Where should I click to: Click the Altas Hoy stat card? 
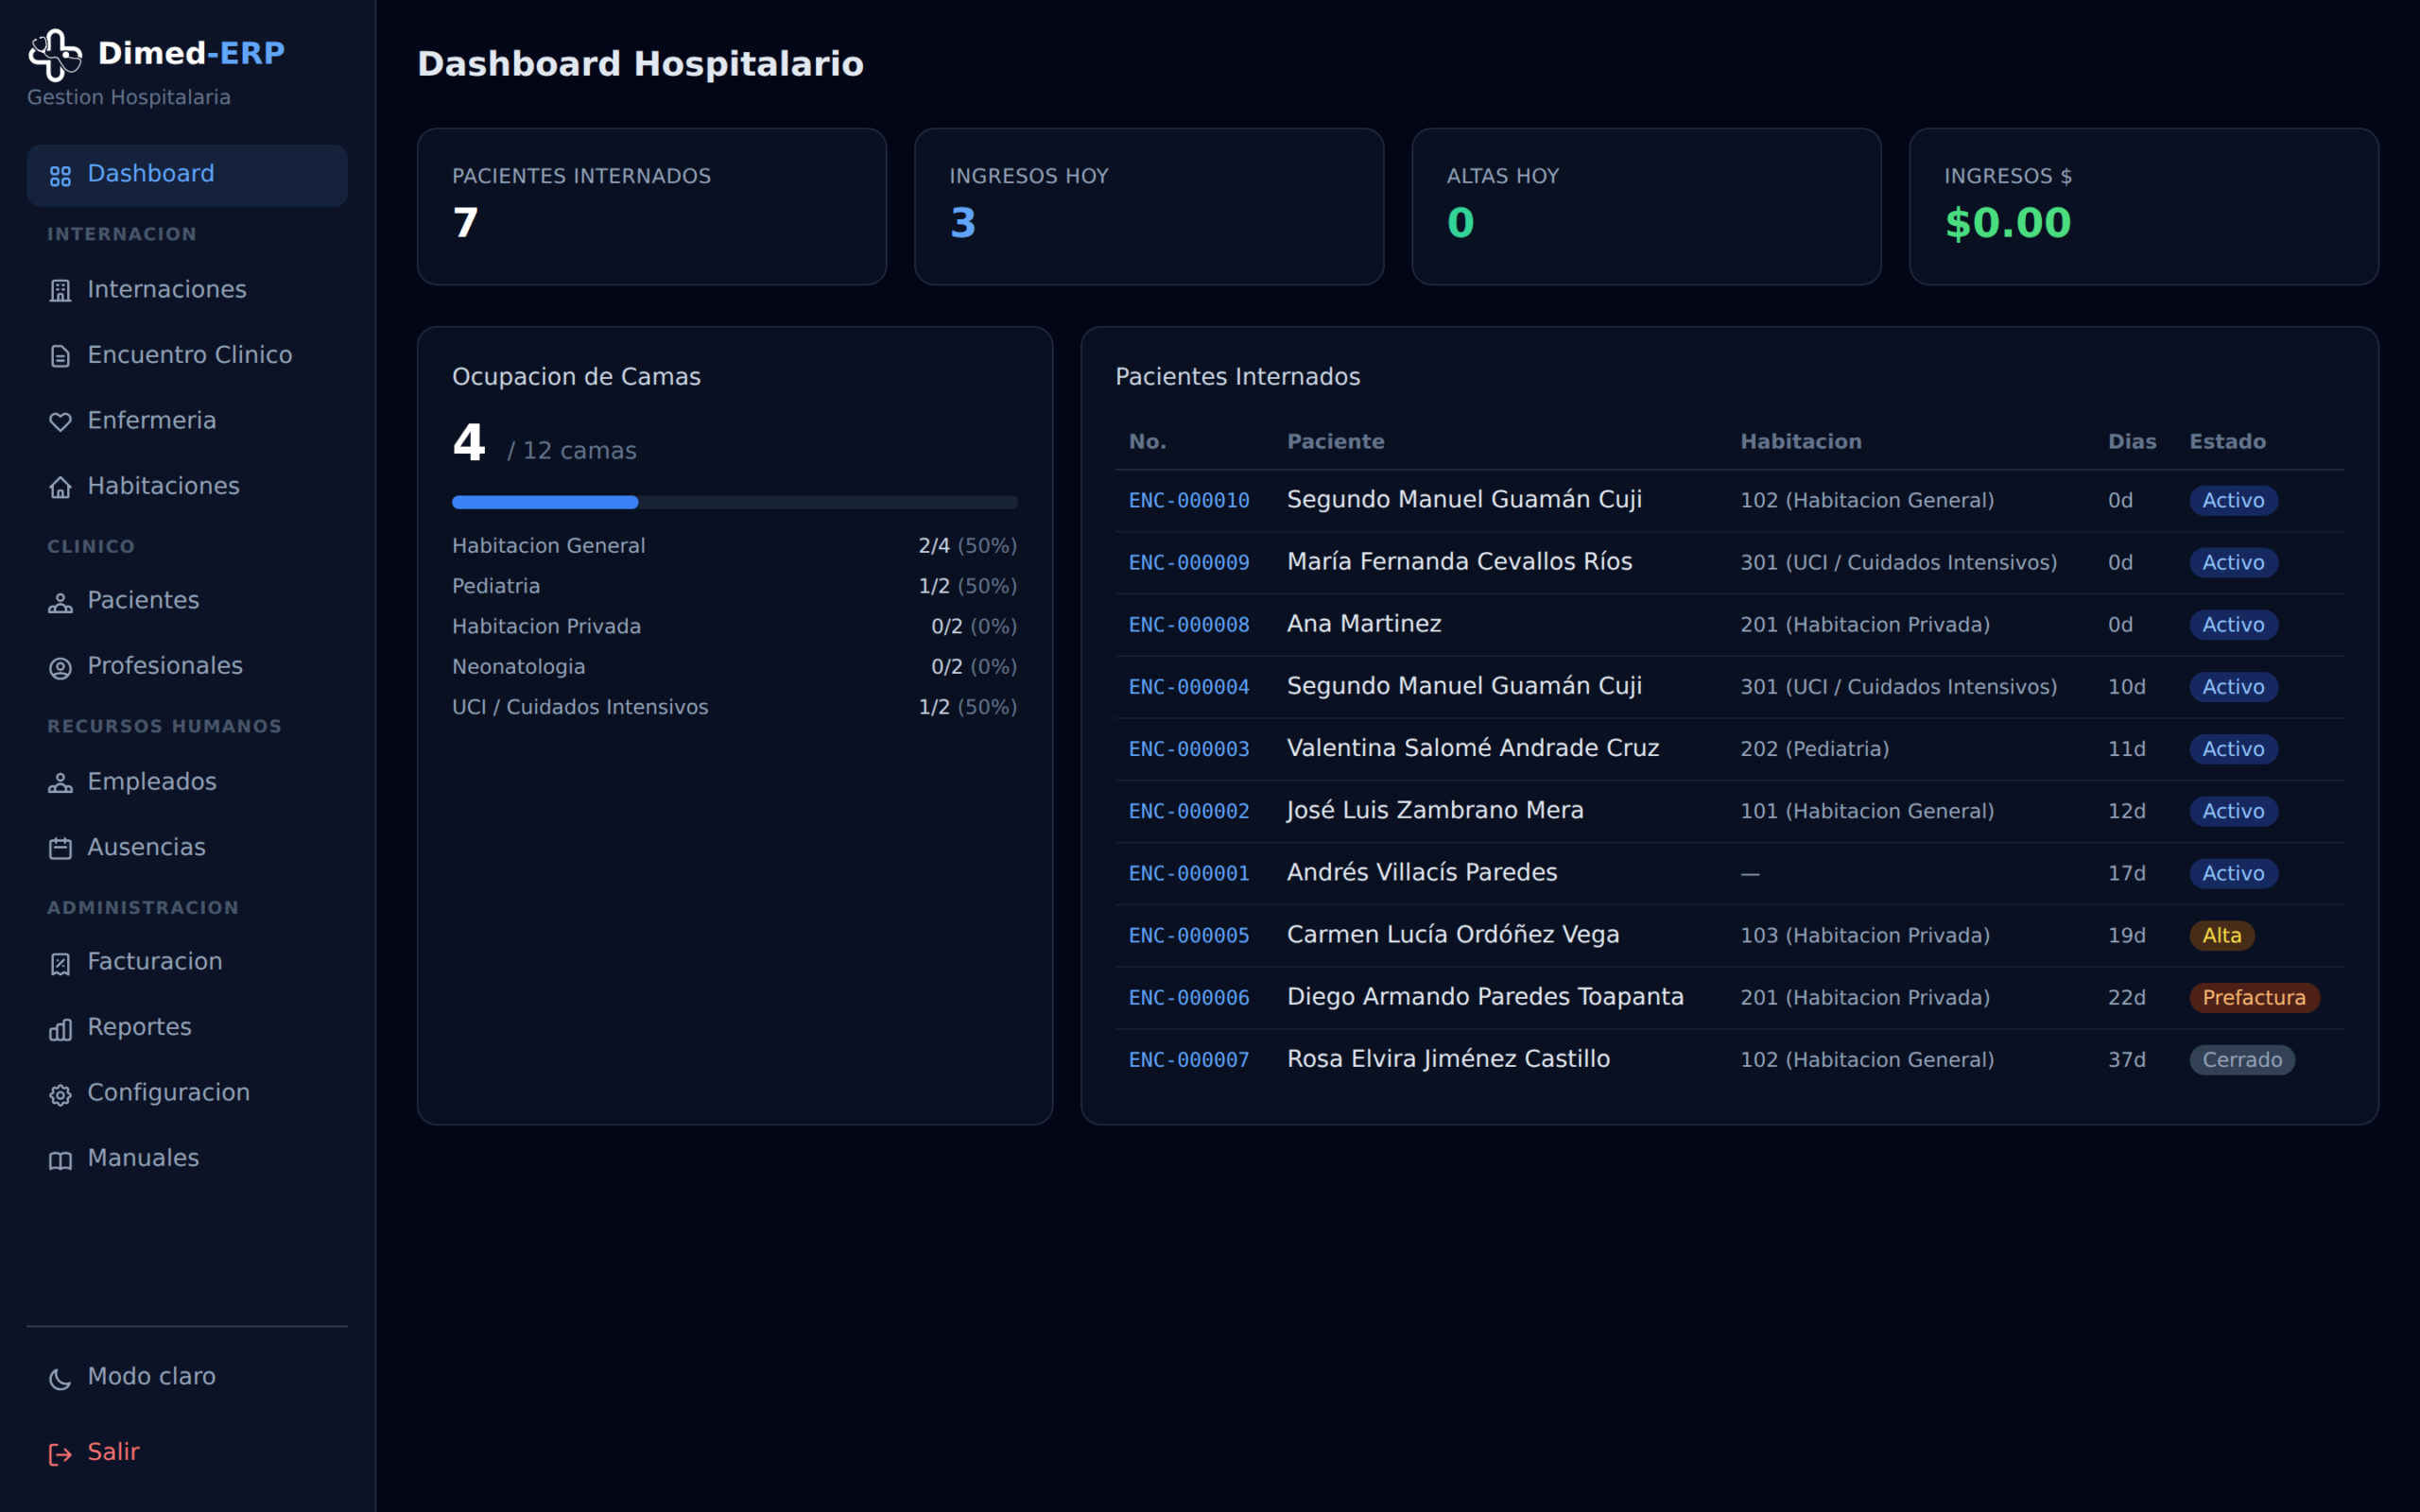(1646, 206)
